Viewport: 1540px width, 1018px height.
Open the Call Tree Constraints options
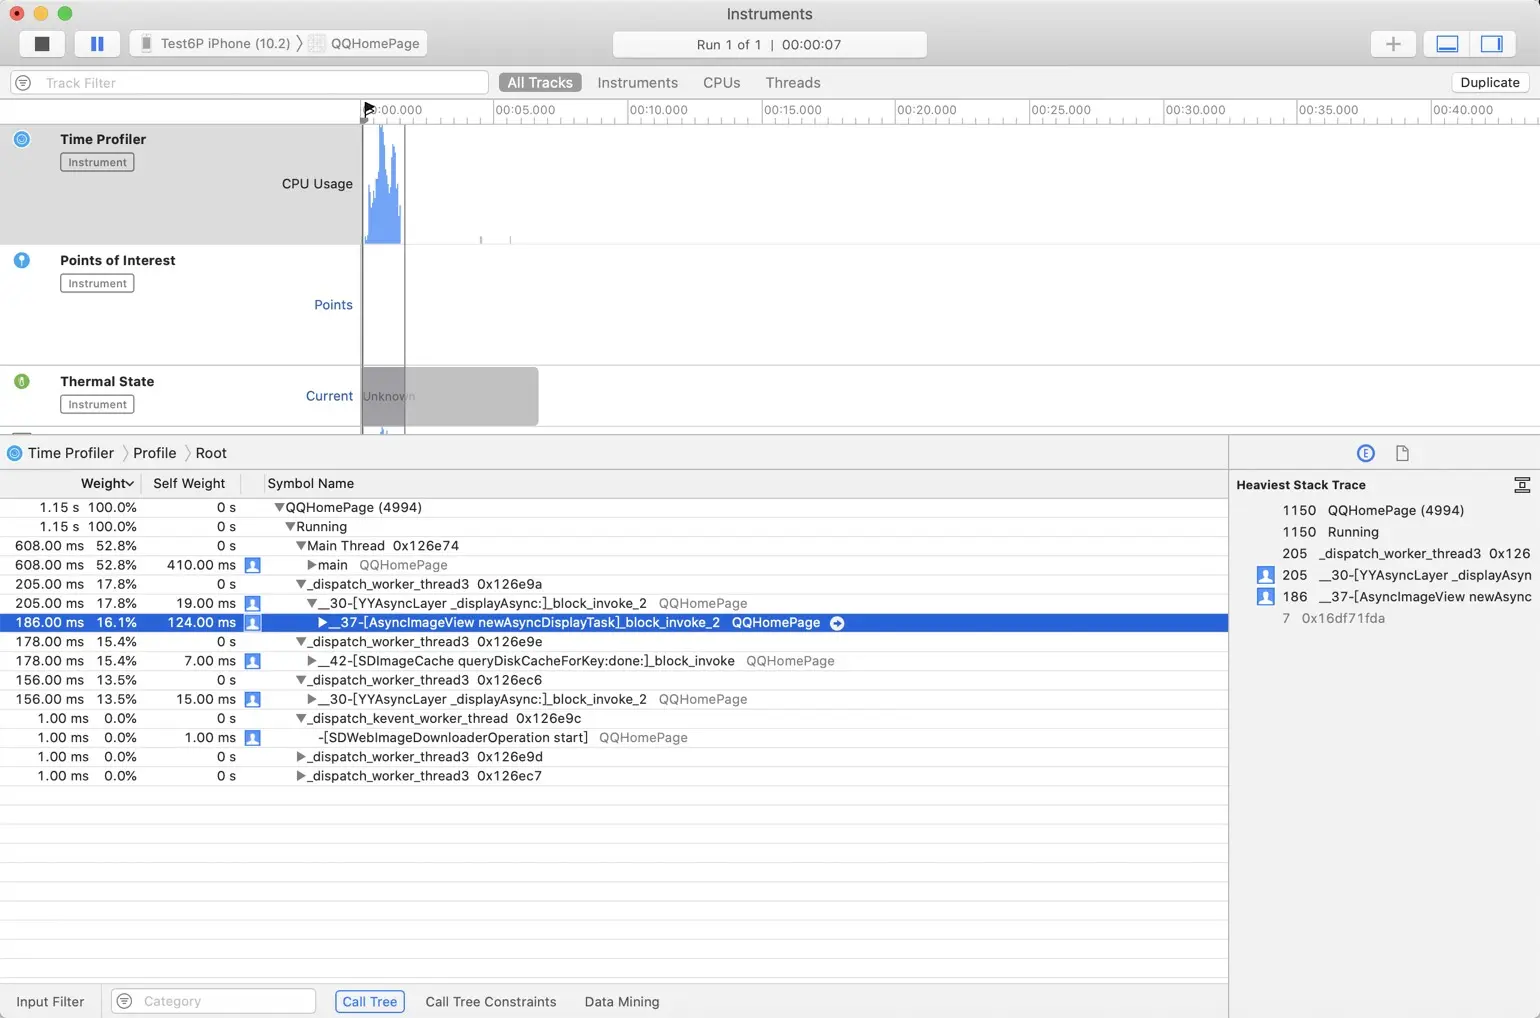click(490, 1002)
